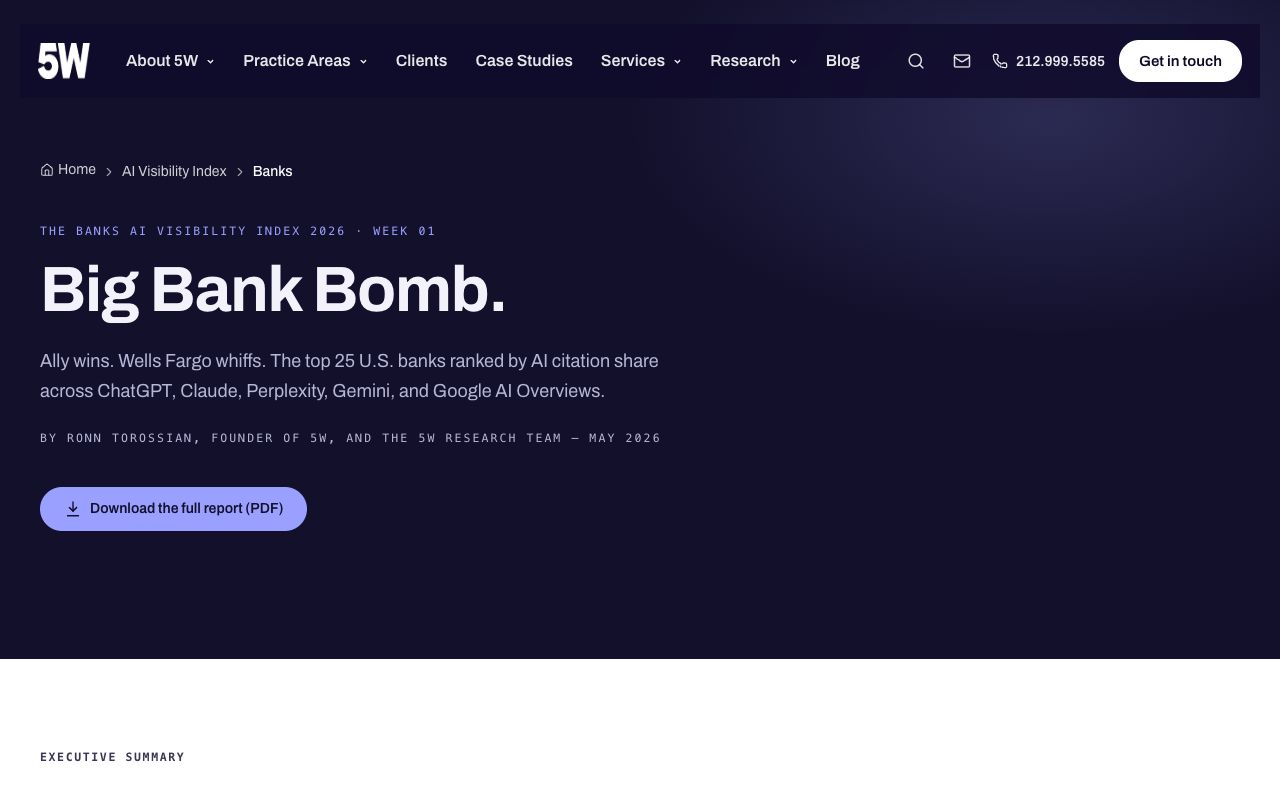Call the 212.999.5585 phone number link

[x=1060, y=61]
